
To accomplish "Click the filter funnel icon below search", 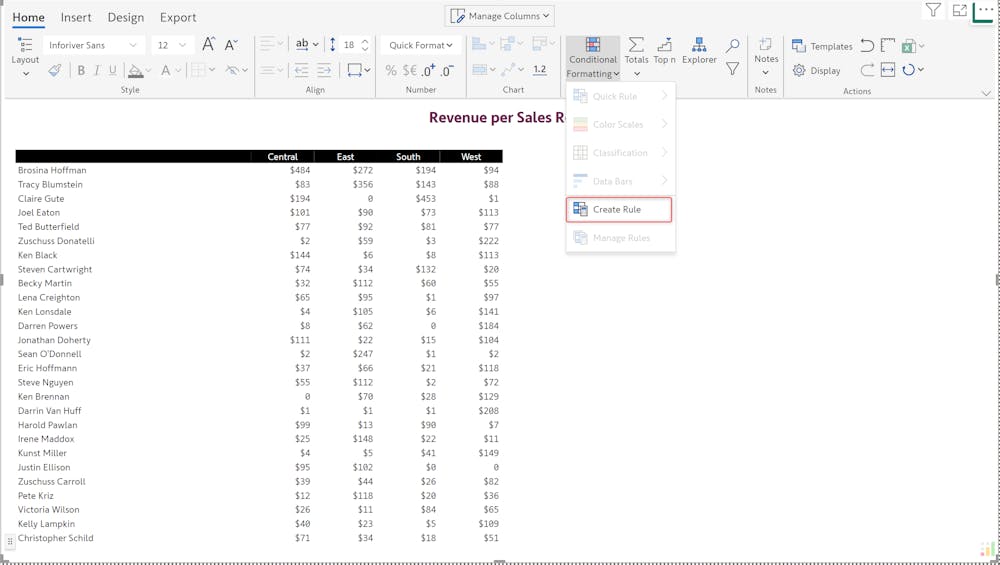I will 733,69.
